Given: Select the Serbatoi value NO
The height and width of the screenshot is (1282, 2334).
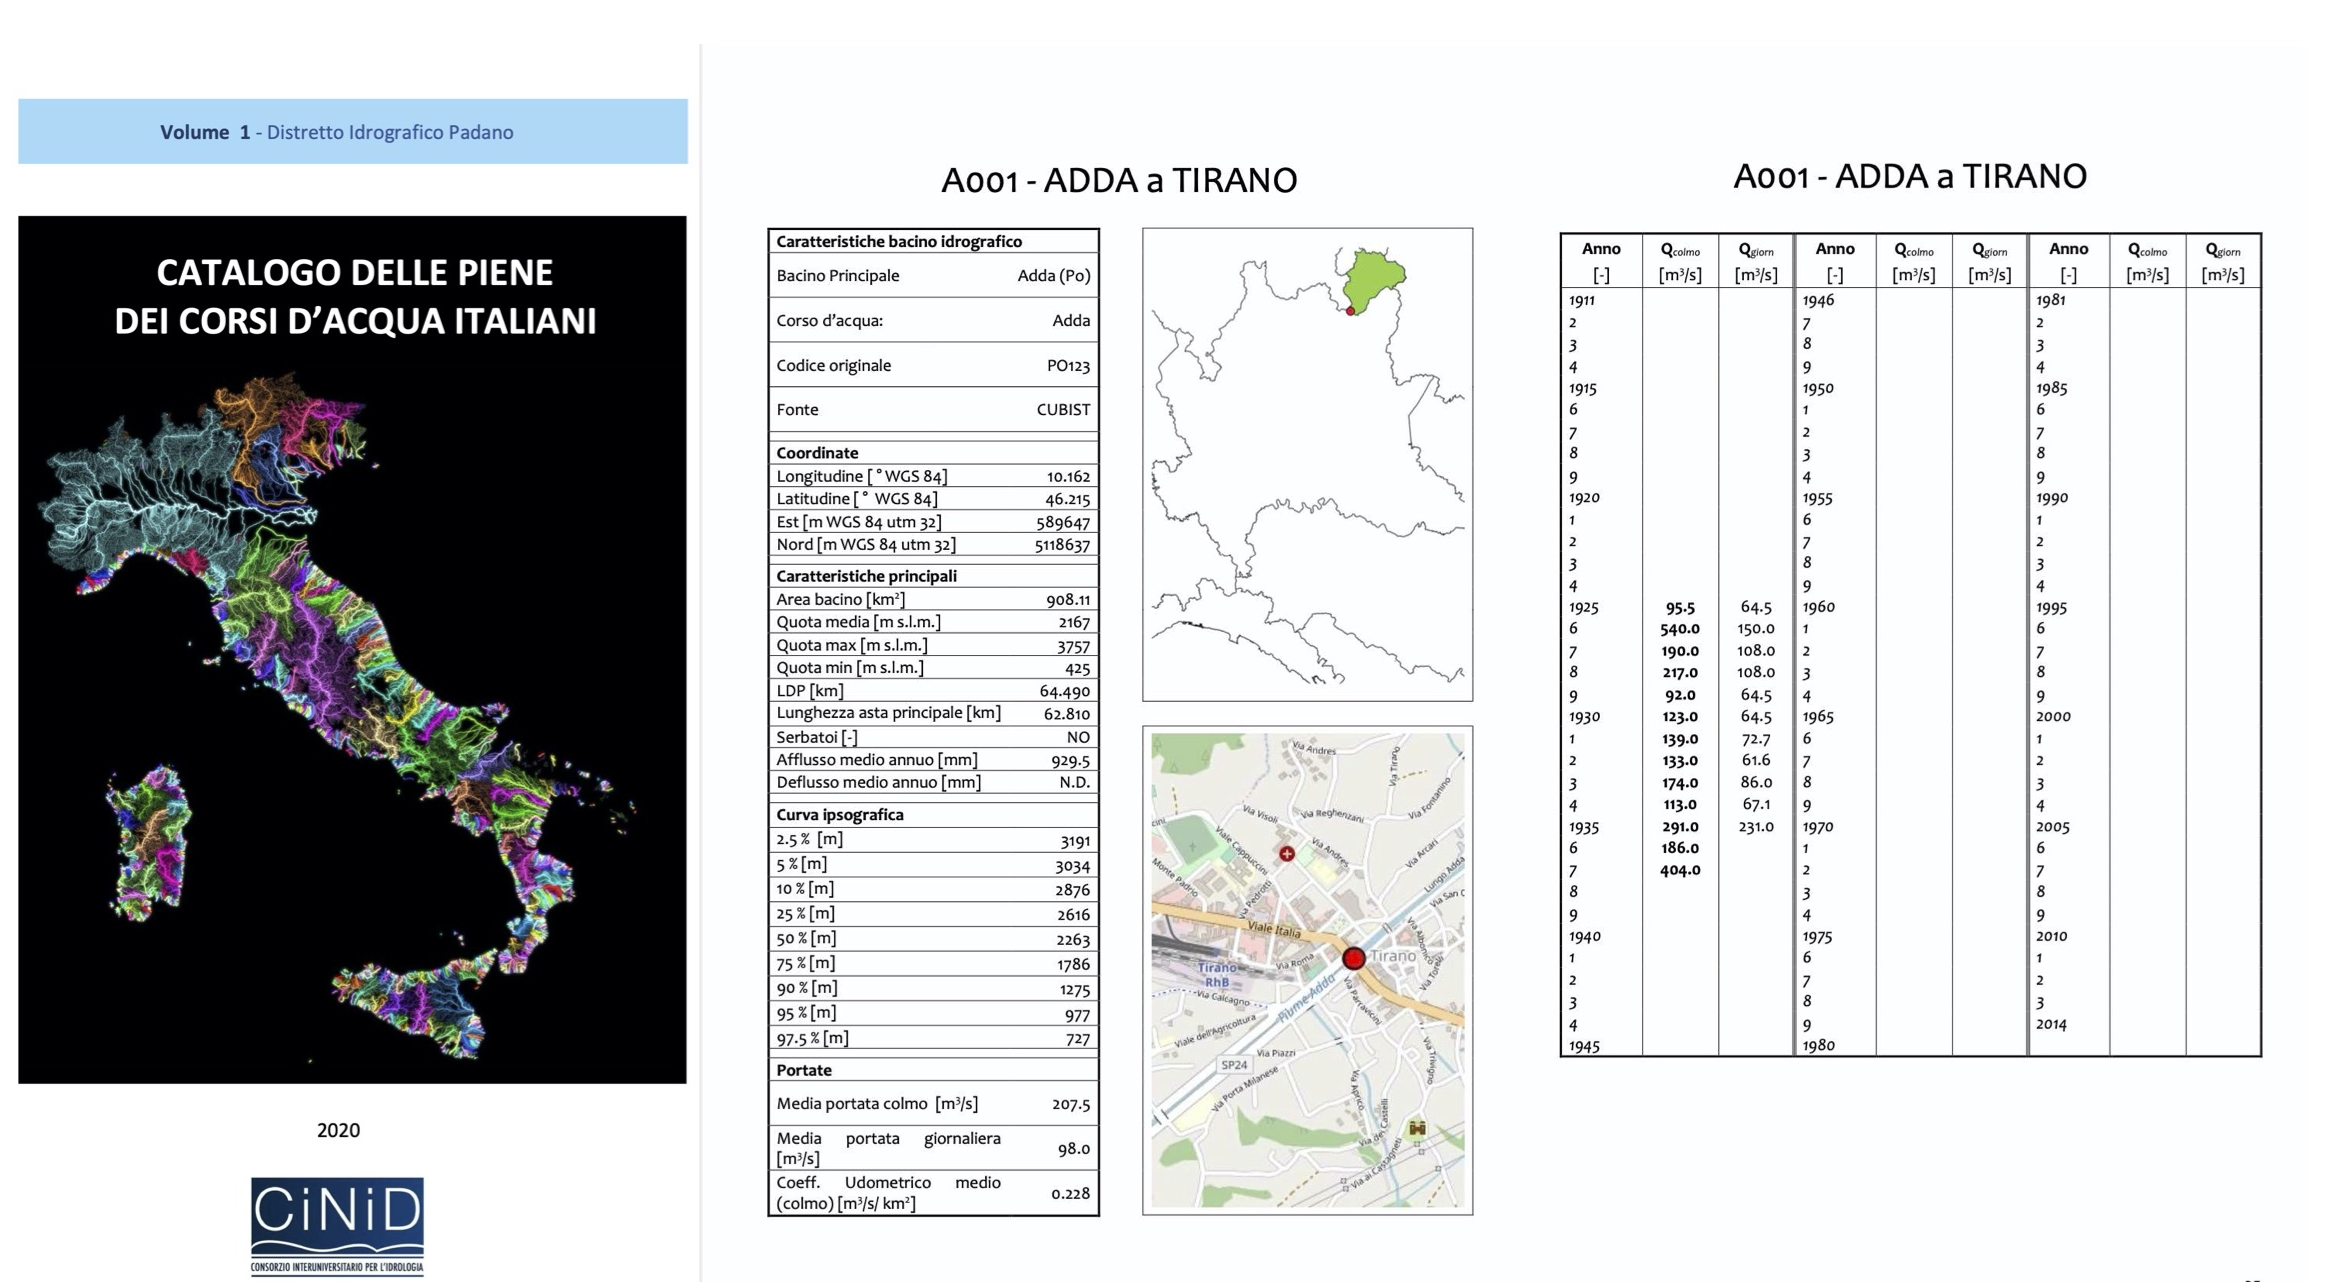Looking at the screenshot, I should pyautogui.click(x=1078, y=737).
